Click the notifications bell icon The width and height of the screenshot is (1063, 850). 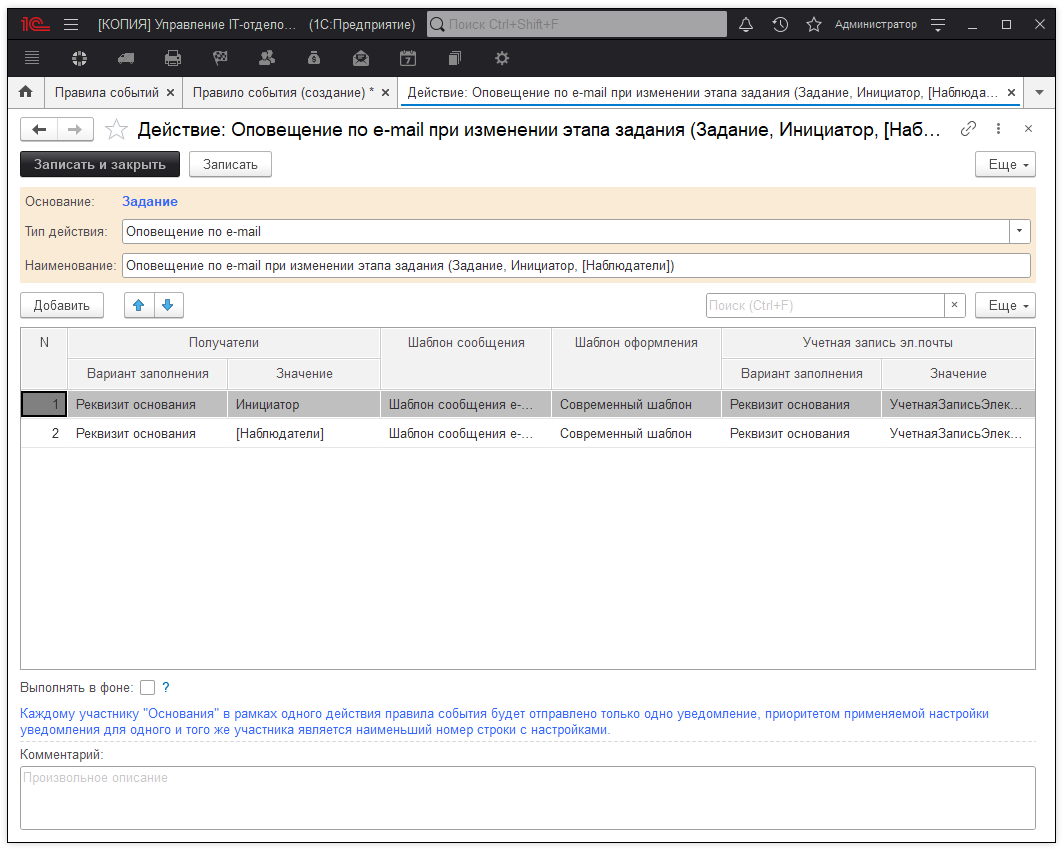click(x=746, y=24)
